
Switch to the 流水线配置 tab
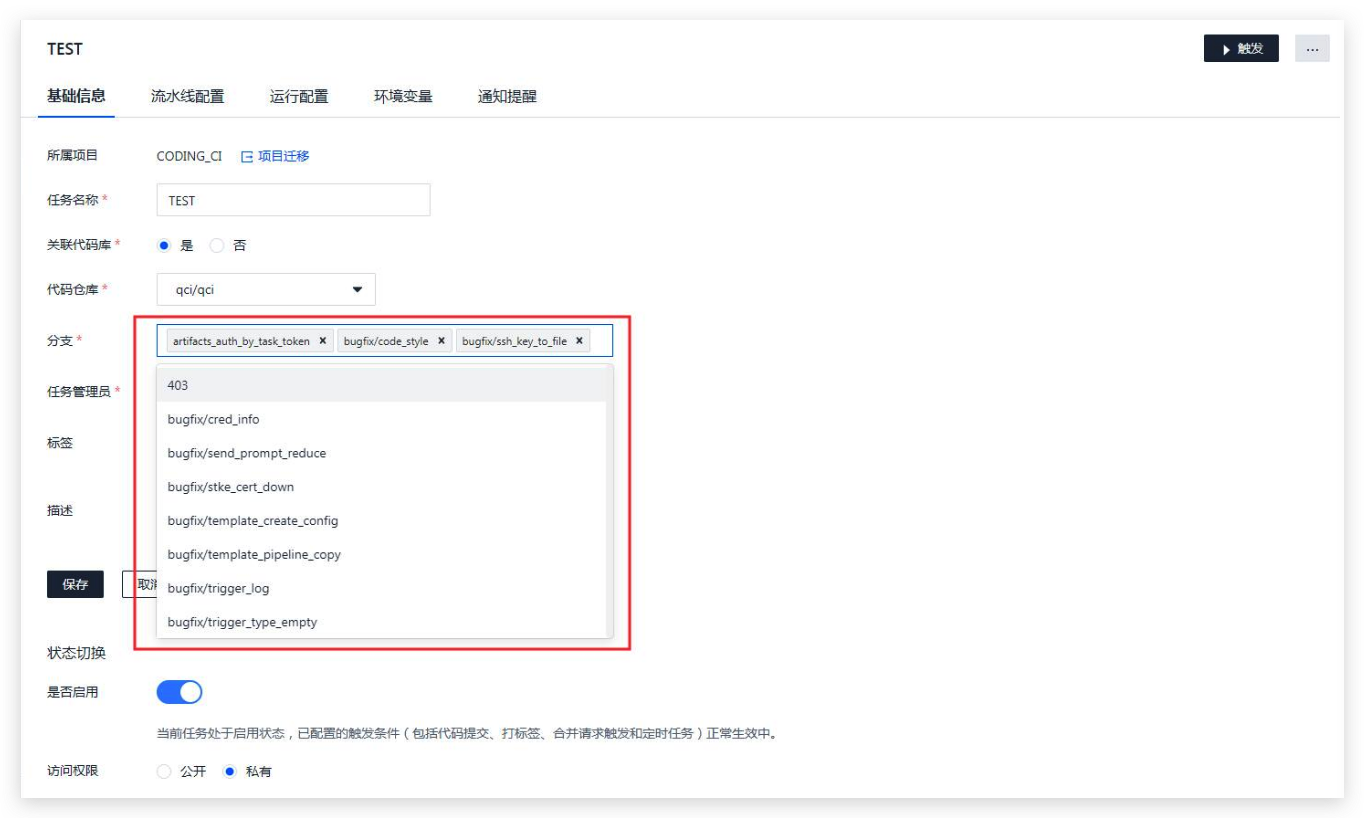coord(187,96)
